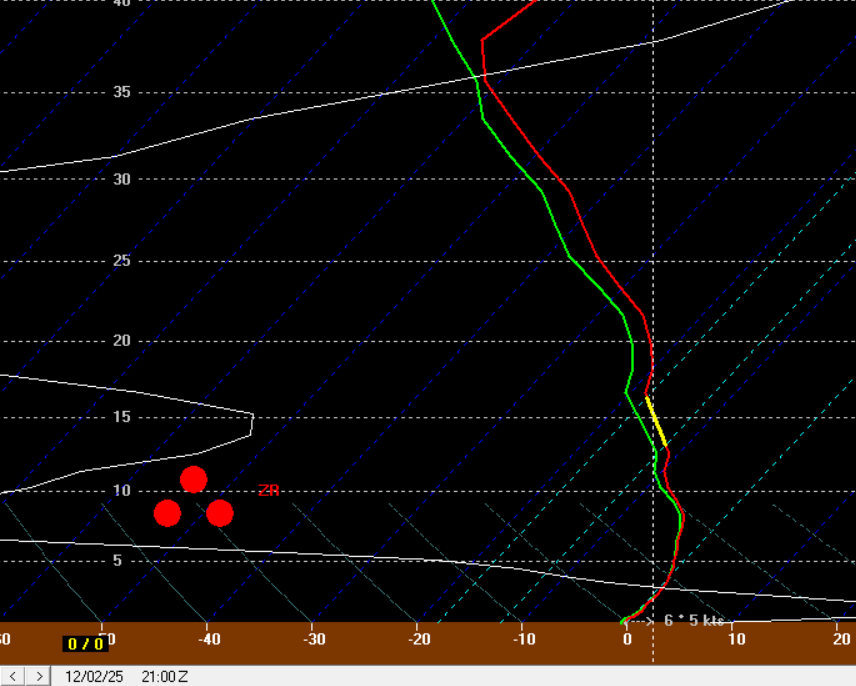
Task: Click the top red freezing rain dot
Action: coord(193,480)
